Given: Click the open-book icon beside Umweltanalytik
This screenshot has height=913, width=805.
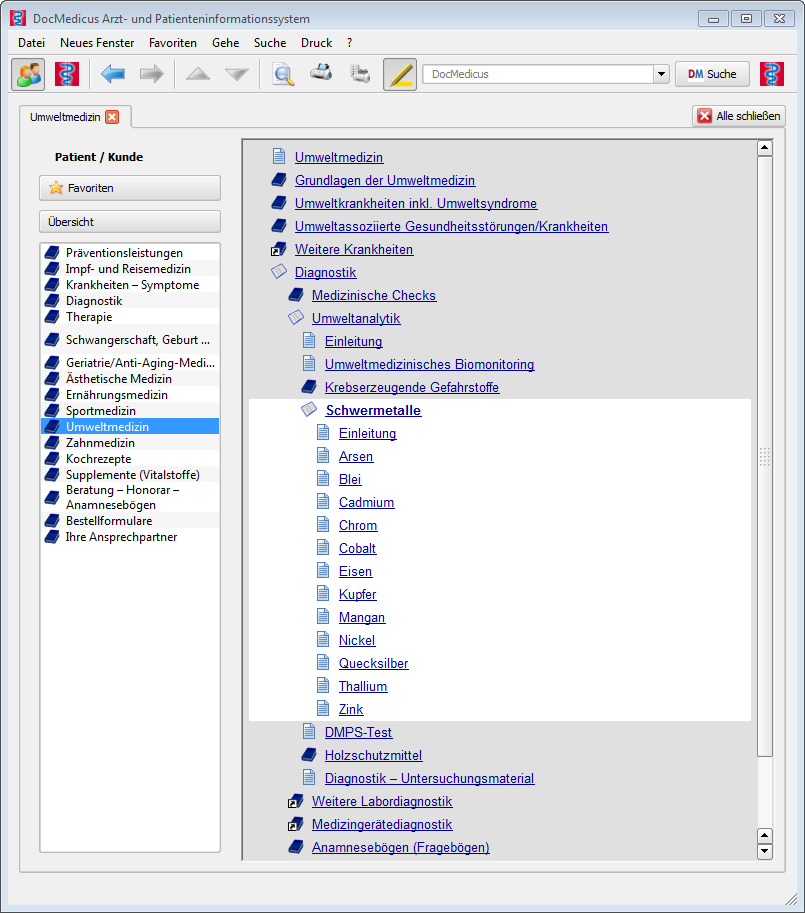Looking at the screenshot, I should 296,318.
